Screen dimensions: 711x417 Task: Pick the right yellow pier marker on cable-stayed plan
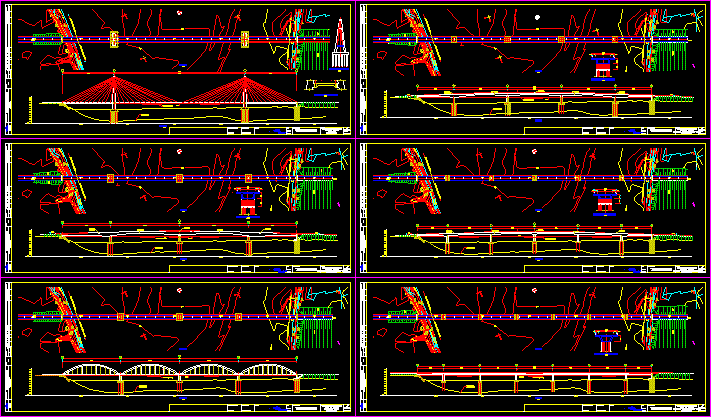245,39
